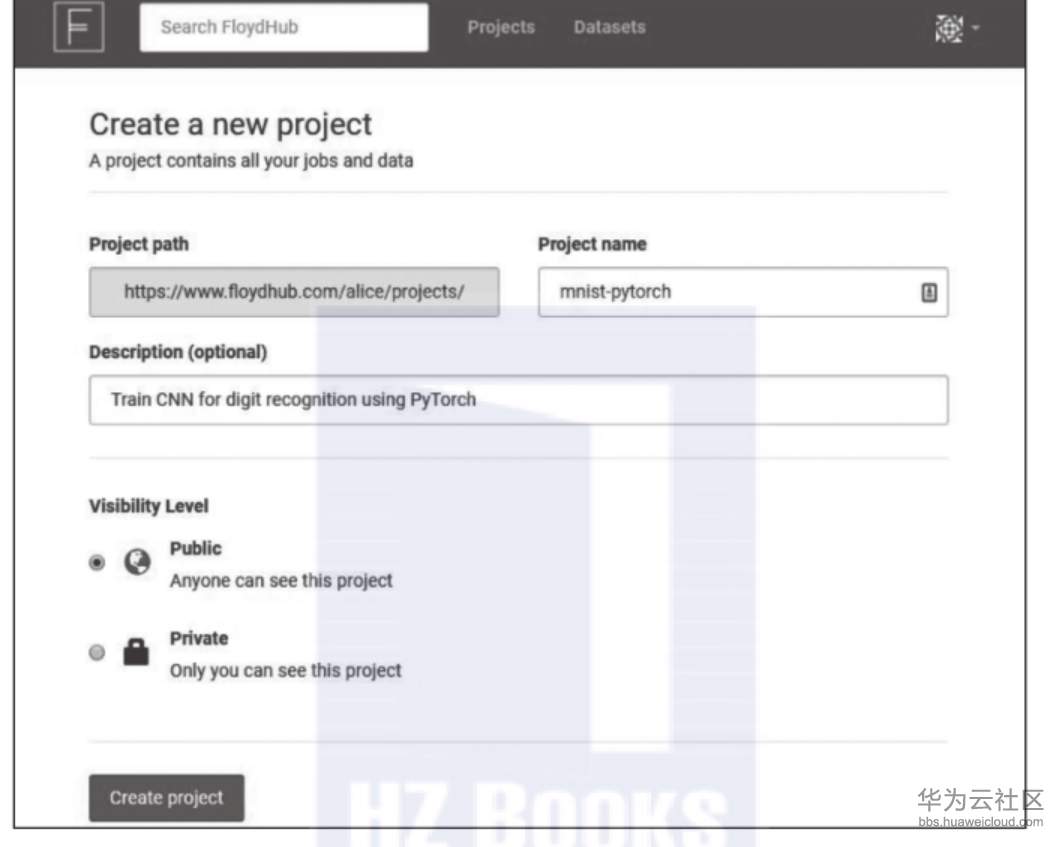
Task: Click the 'Visibility Level' section label
Action: [x=149, y=506]
